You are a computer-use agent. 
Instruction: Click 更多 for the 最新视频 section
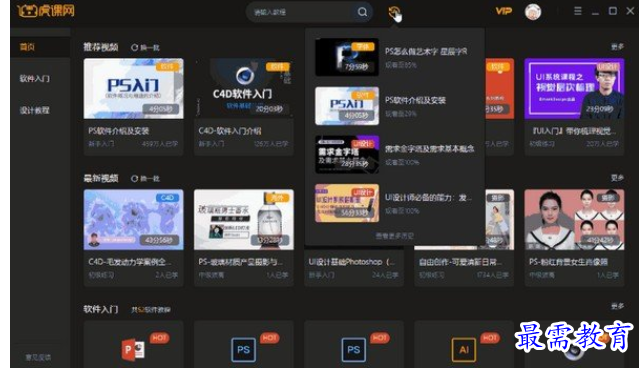pos(617,178)
